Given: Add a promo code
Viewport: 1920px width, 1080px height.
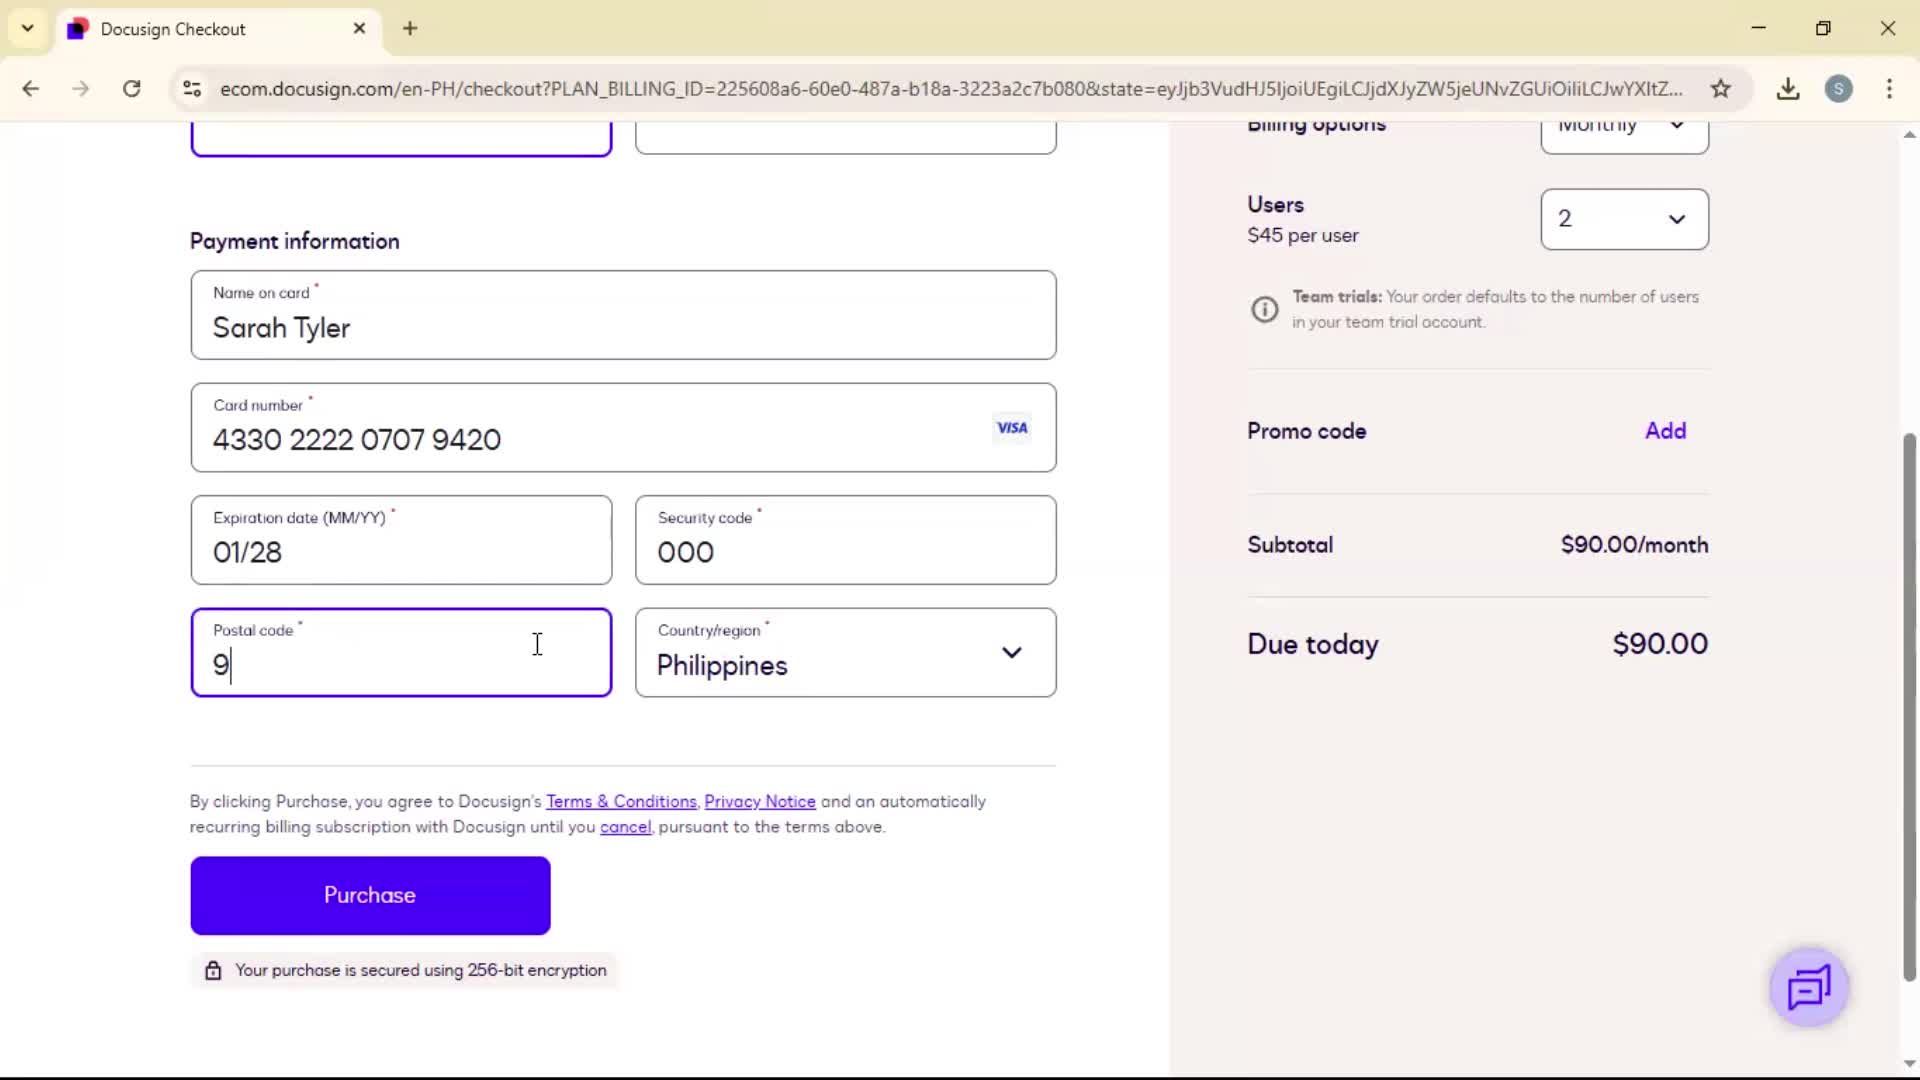Looking at the screenshot, I should pos(1665,431).
